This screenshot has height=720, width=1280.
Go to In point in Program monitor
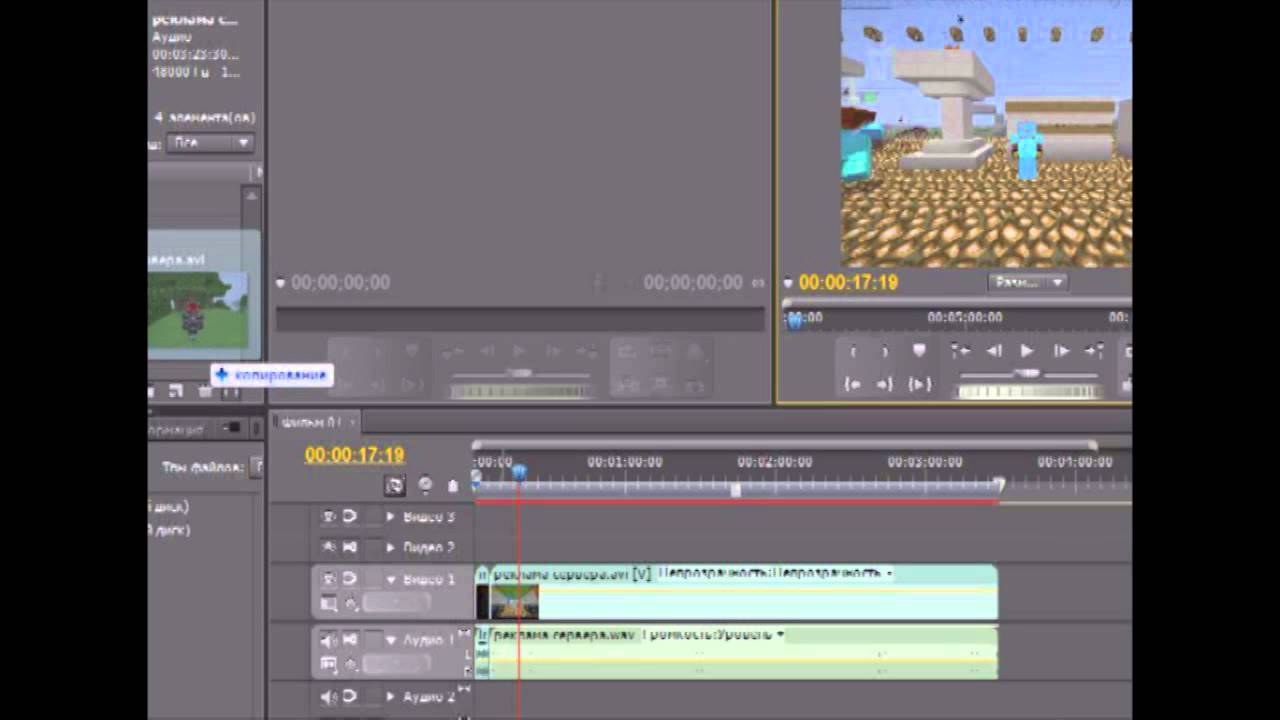point(853,384)
